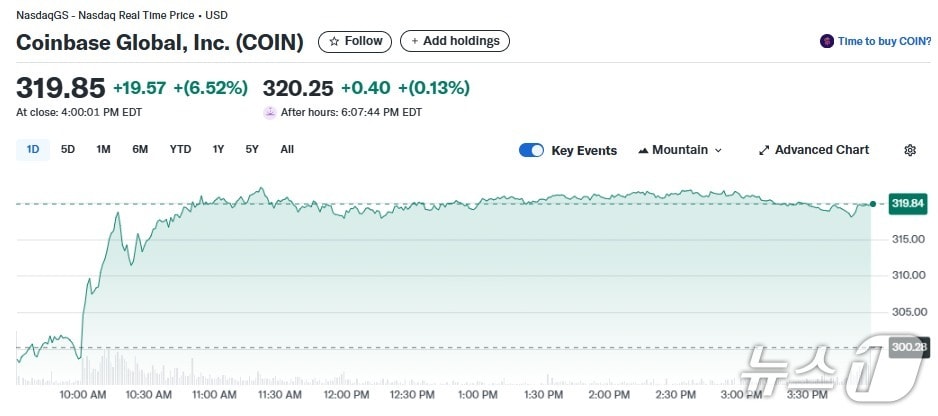Open the Time to buy COIN link
Viewport: 938px width, 416px height.
pos(885,41)
